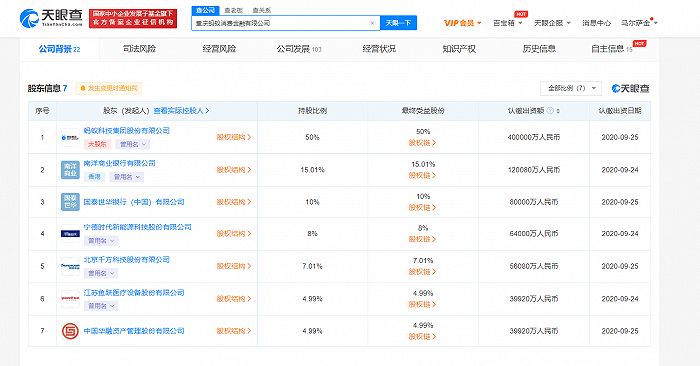The width and height of the screenshot is (700, 366).
Task: Click the Tianyancha logo in header
Action: click(51, 18)
